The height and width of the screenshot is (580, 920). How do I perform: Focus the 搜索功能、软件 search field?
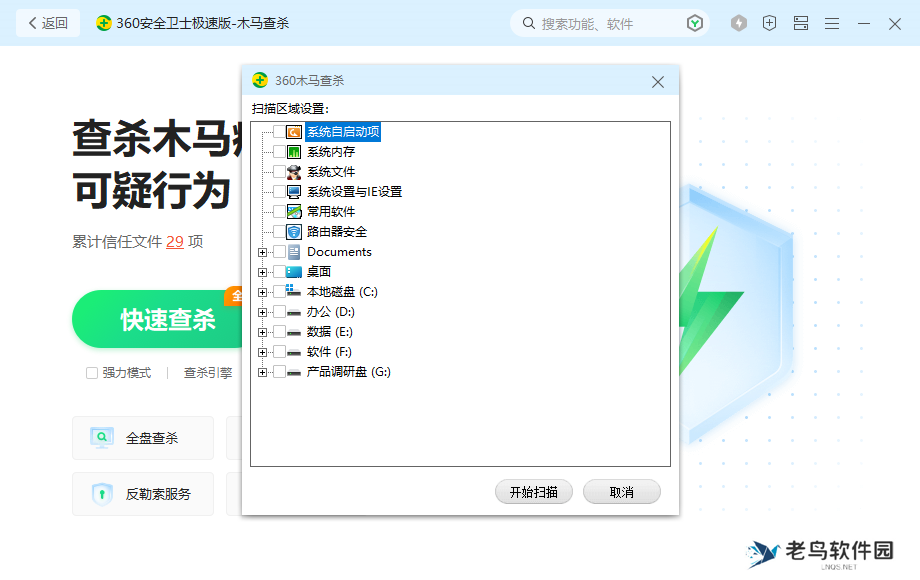click(610, 23)
